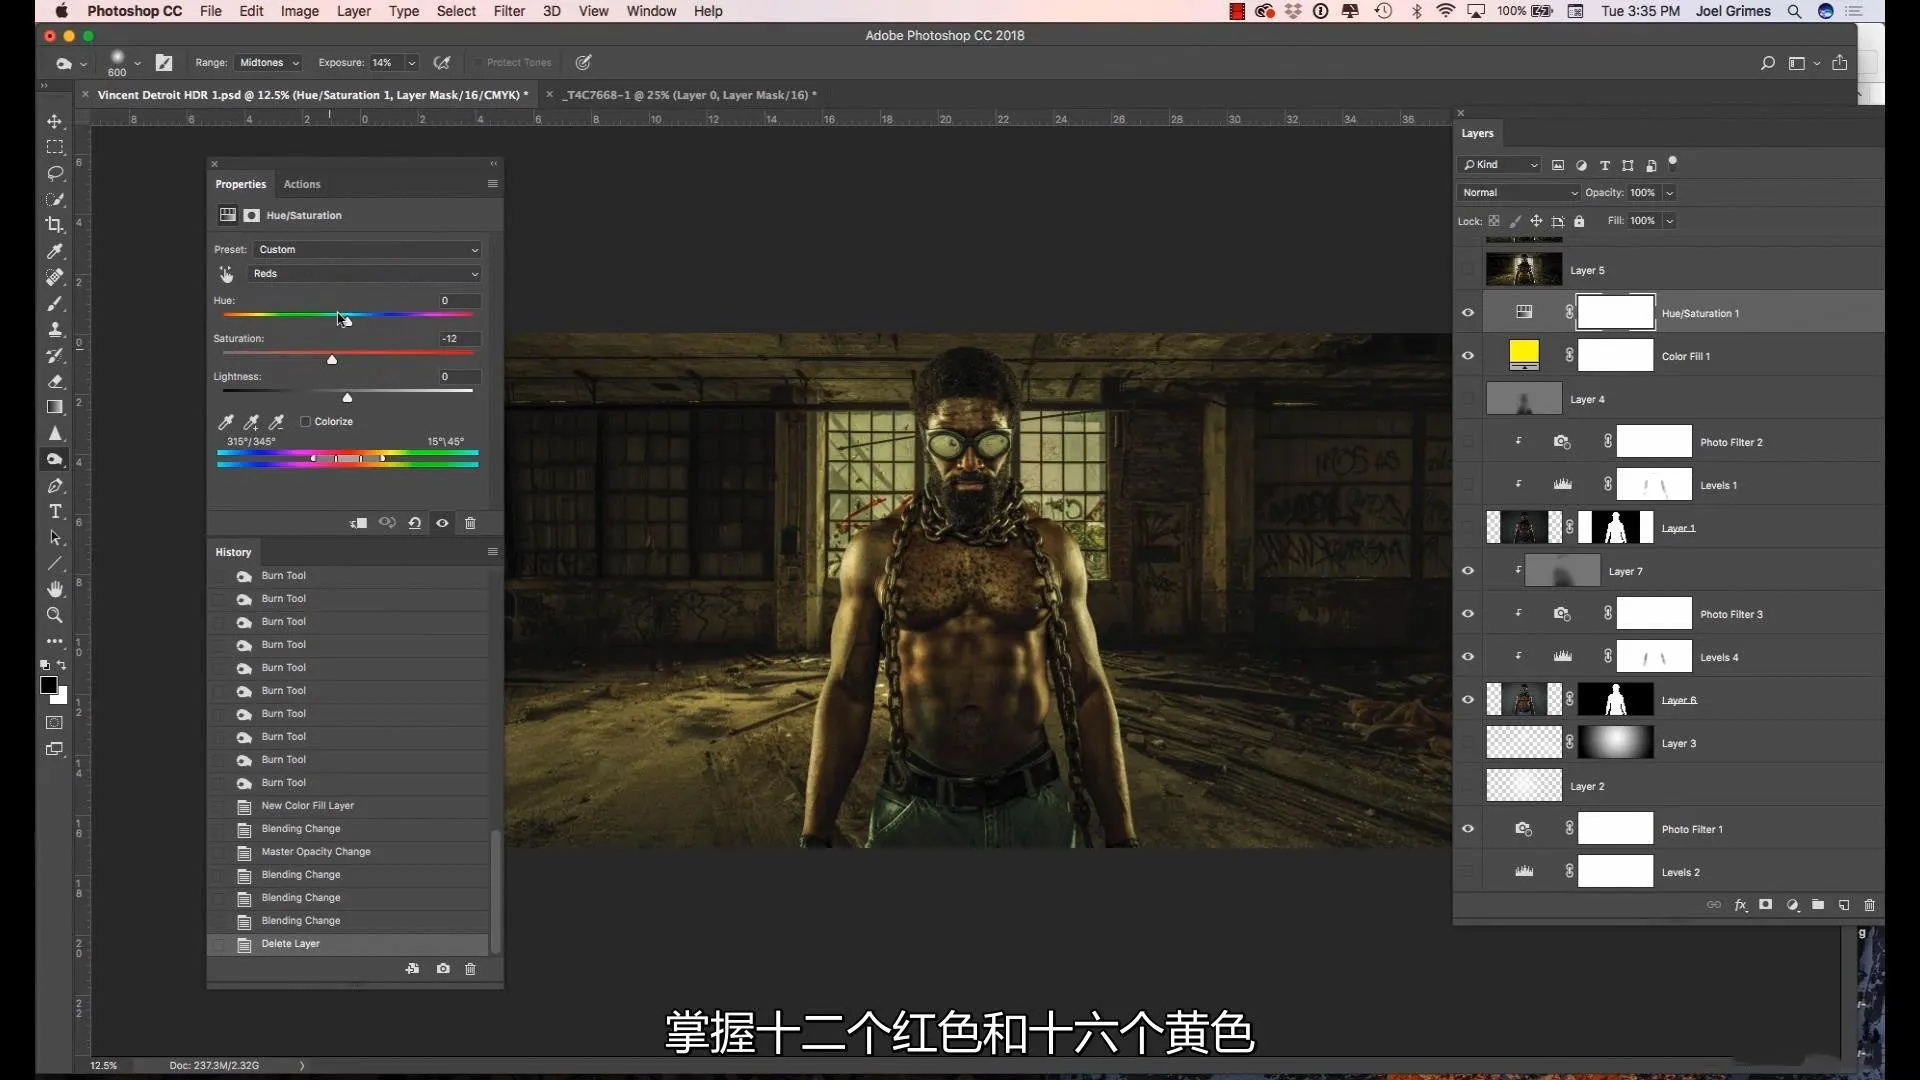
Task: Click the Hue slider handle
Action: 347,321
